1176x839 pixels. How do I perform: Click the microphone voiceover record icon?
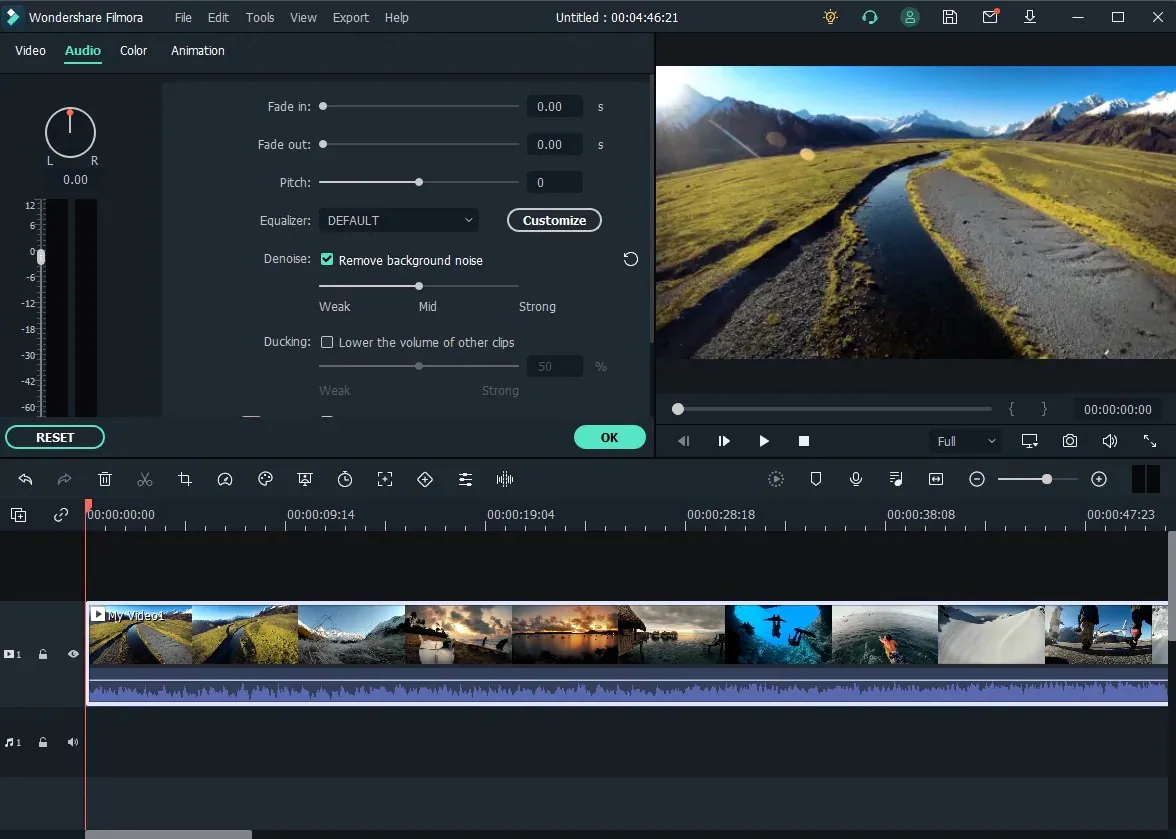tap(856, 480)
